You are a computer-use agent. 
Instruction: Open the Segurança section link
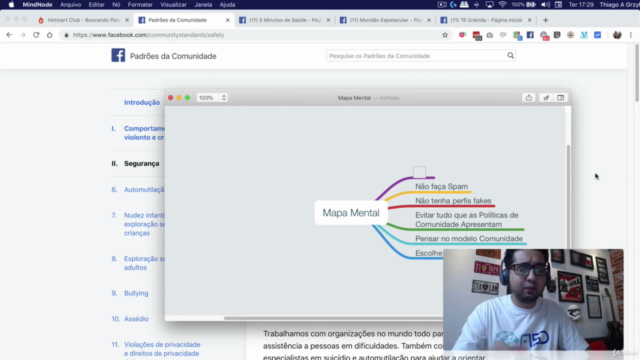click(142, 163)
